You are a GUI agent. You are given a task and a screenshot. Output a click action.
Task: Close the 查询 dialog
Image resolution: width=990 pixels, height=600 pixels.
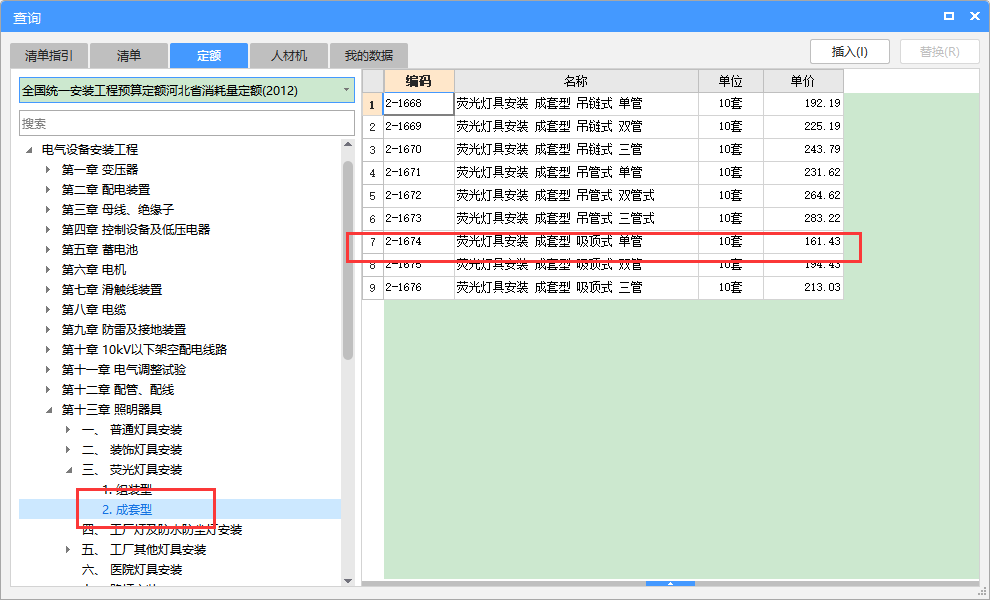[975, 16]
